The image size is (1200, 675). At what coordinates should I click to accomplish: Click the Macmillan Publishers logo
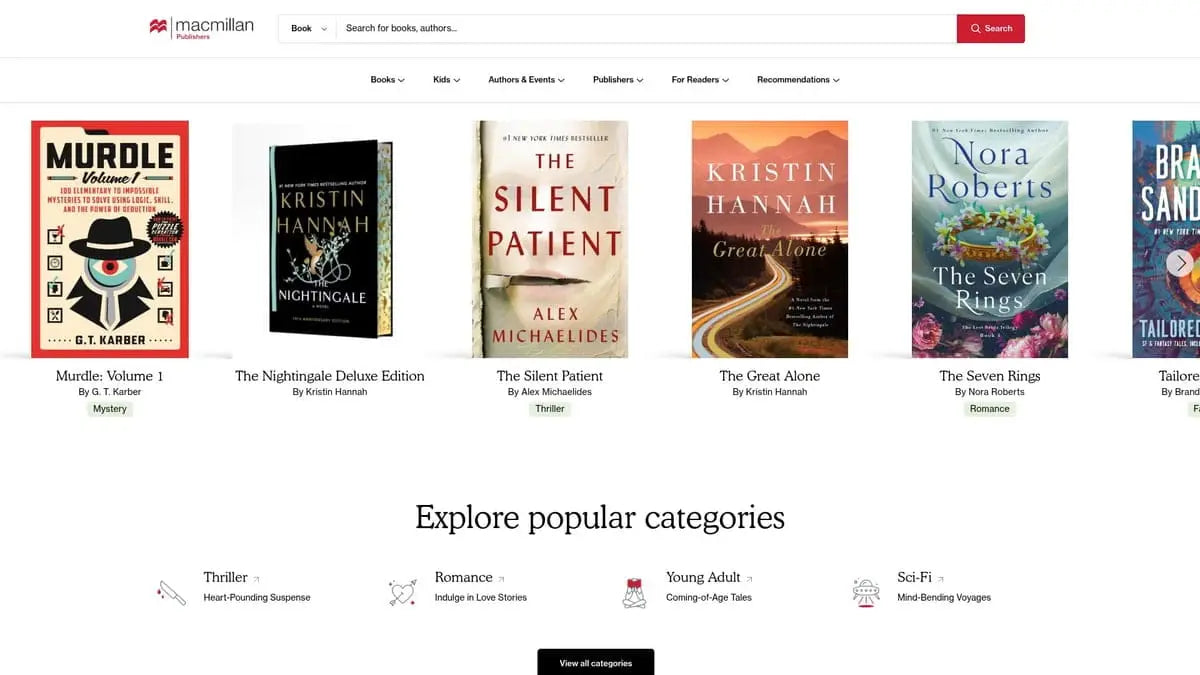click(201, 28)
